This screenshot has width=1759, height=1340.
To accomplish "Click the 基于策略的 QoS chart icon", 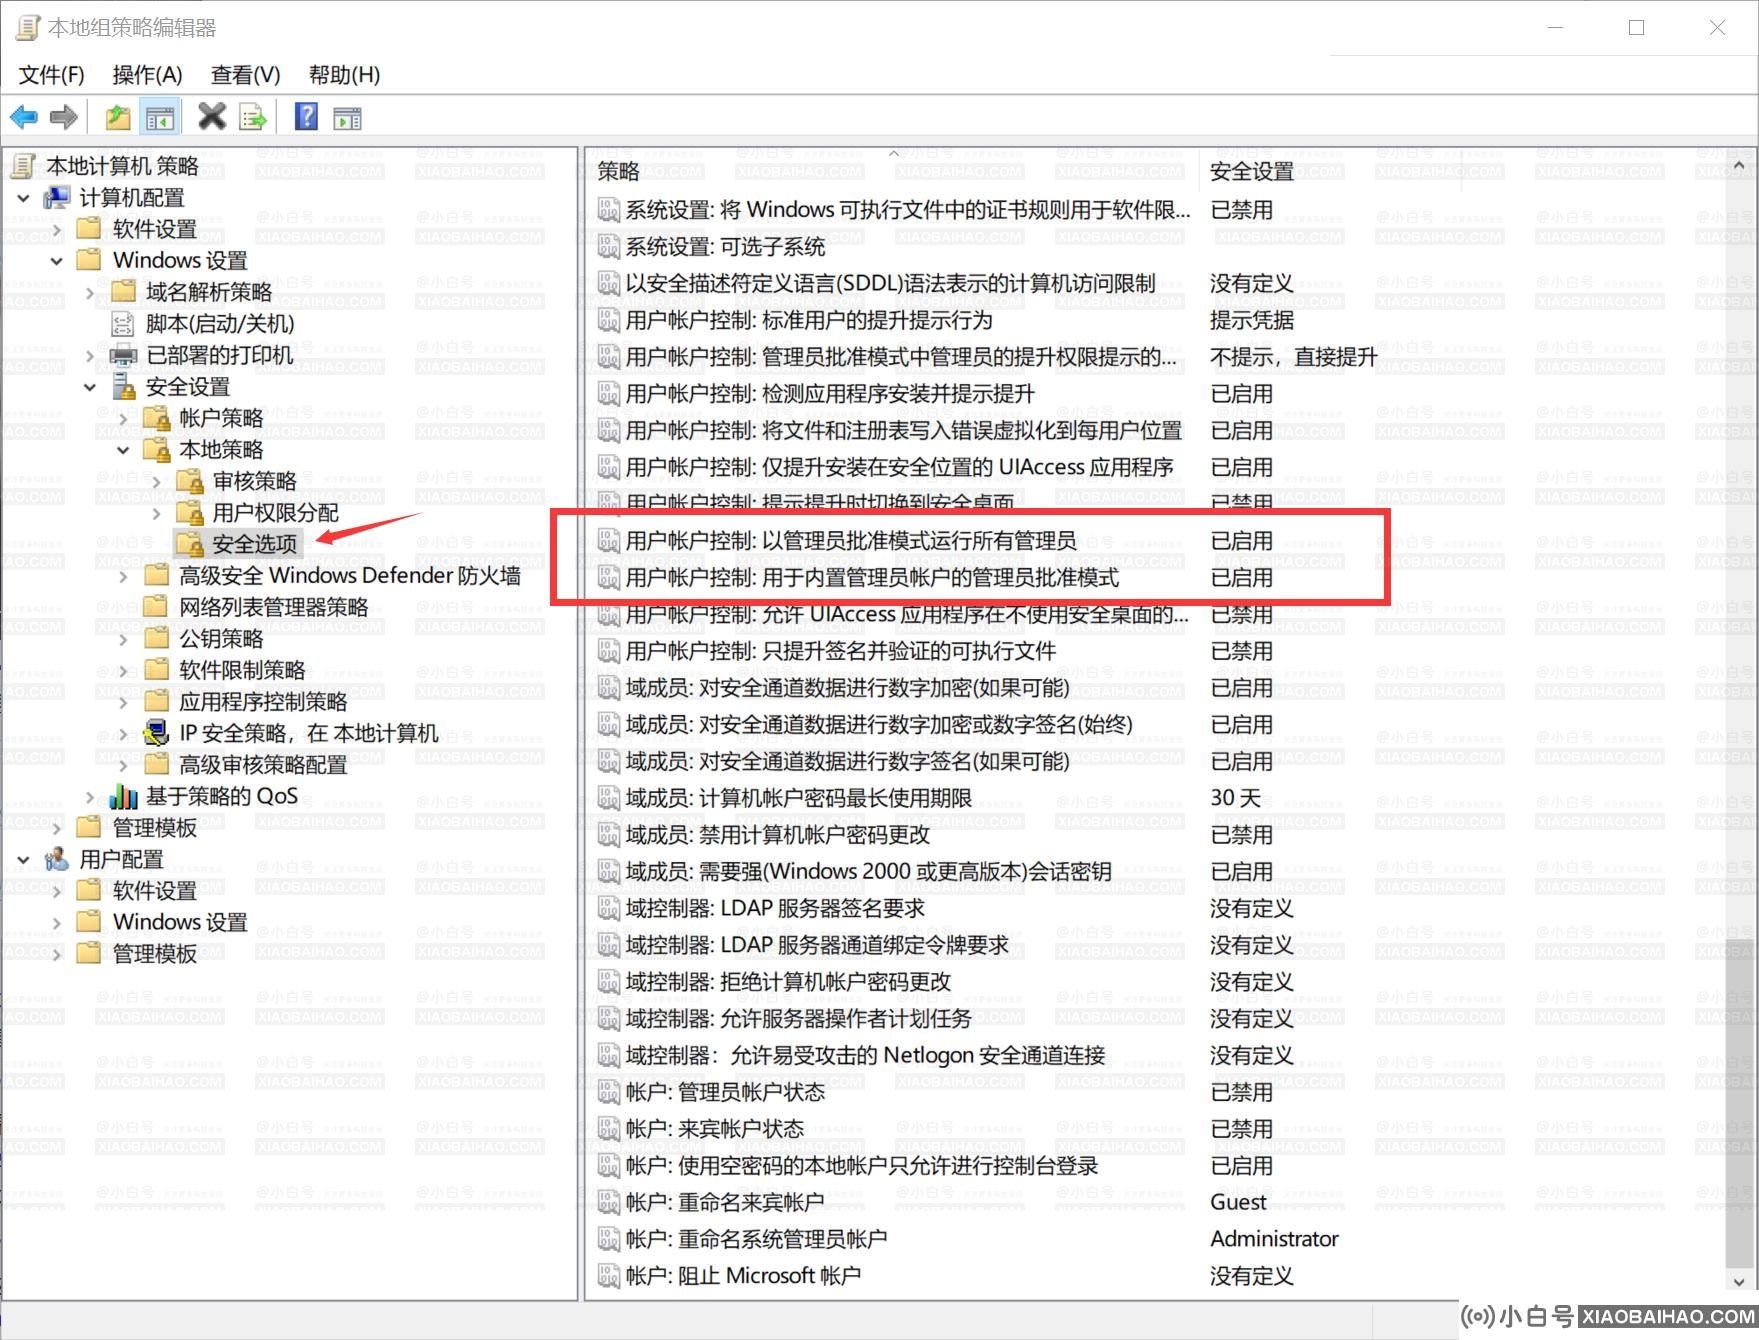I will coord(123,796).
